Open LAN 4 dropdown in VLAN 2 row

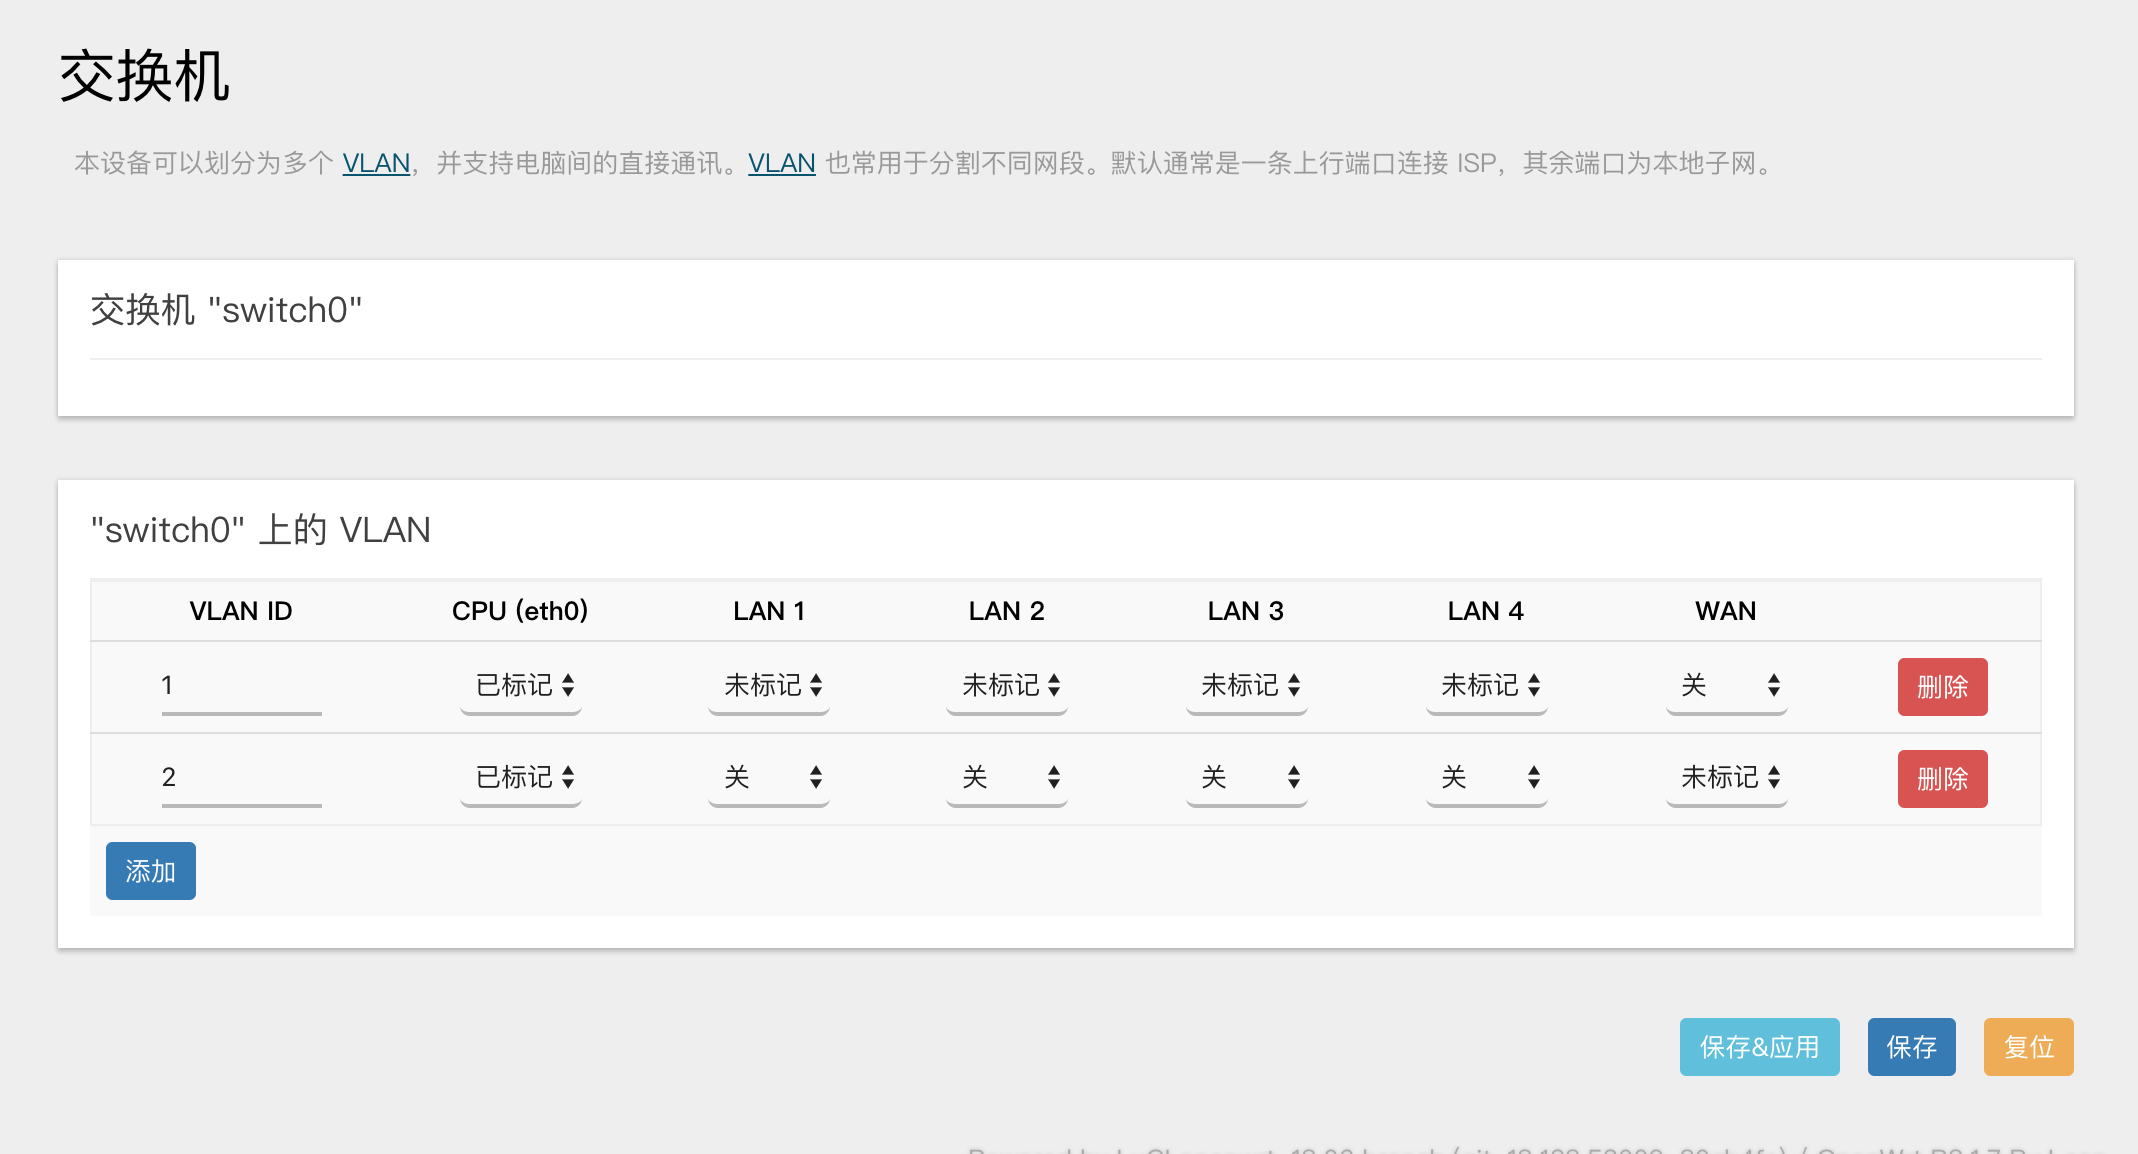1487,778
